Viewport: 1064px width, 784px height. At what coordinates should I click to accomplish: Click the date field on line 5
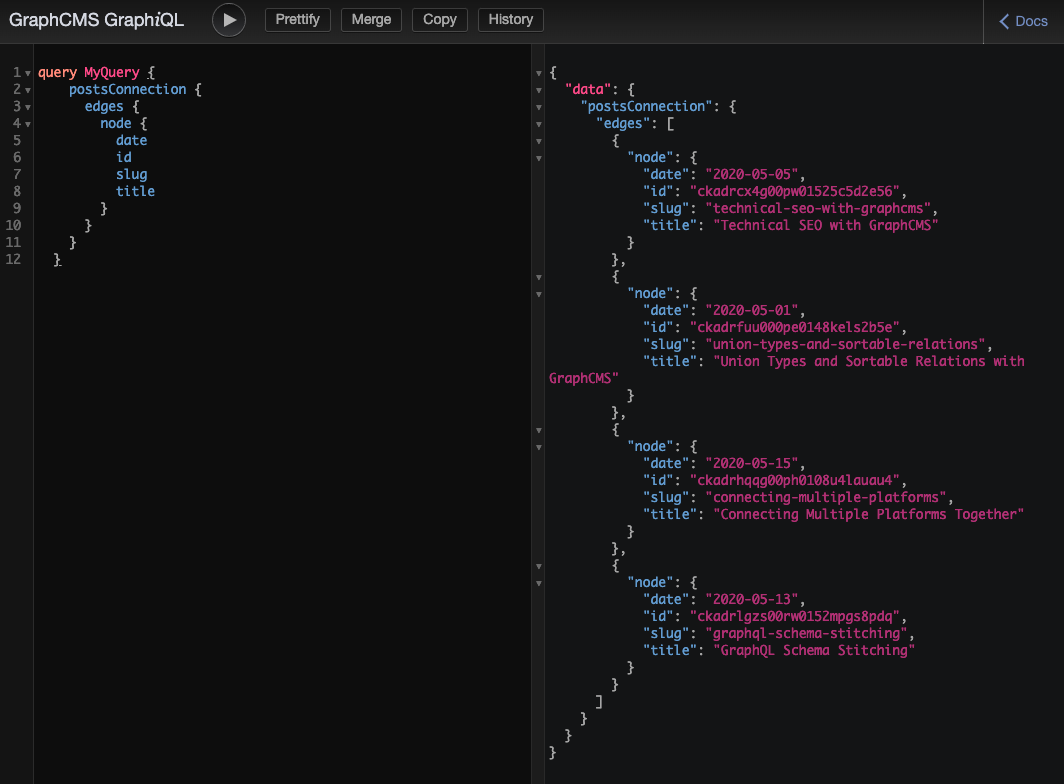(131, 140)
